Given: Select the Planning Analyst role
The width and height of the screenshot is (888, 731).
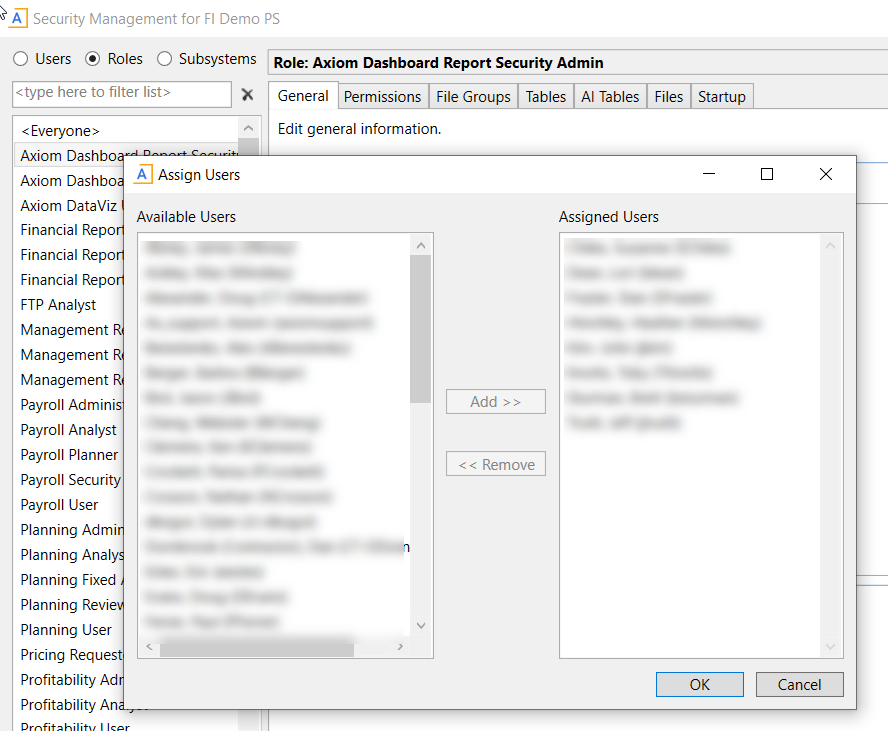Looking at the screenshot, I should tap(69, 554).
